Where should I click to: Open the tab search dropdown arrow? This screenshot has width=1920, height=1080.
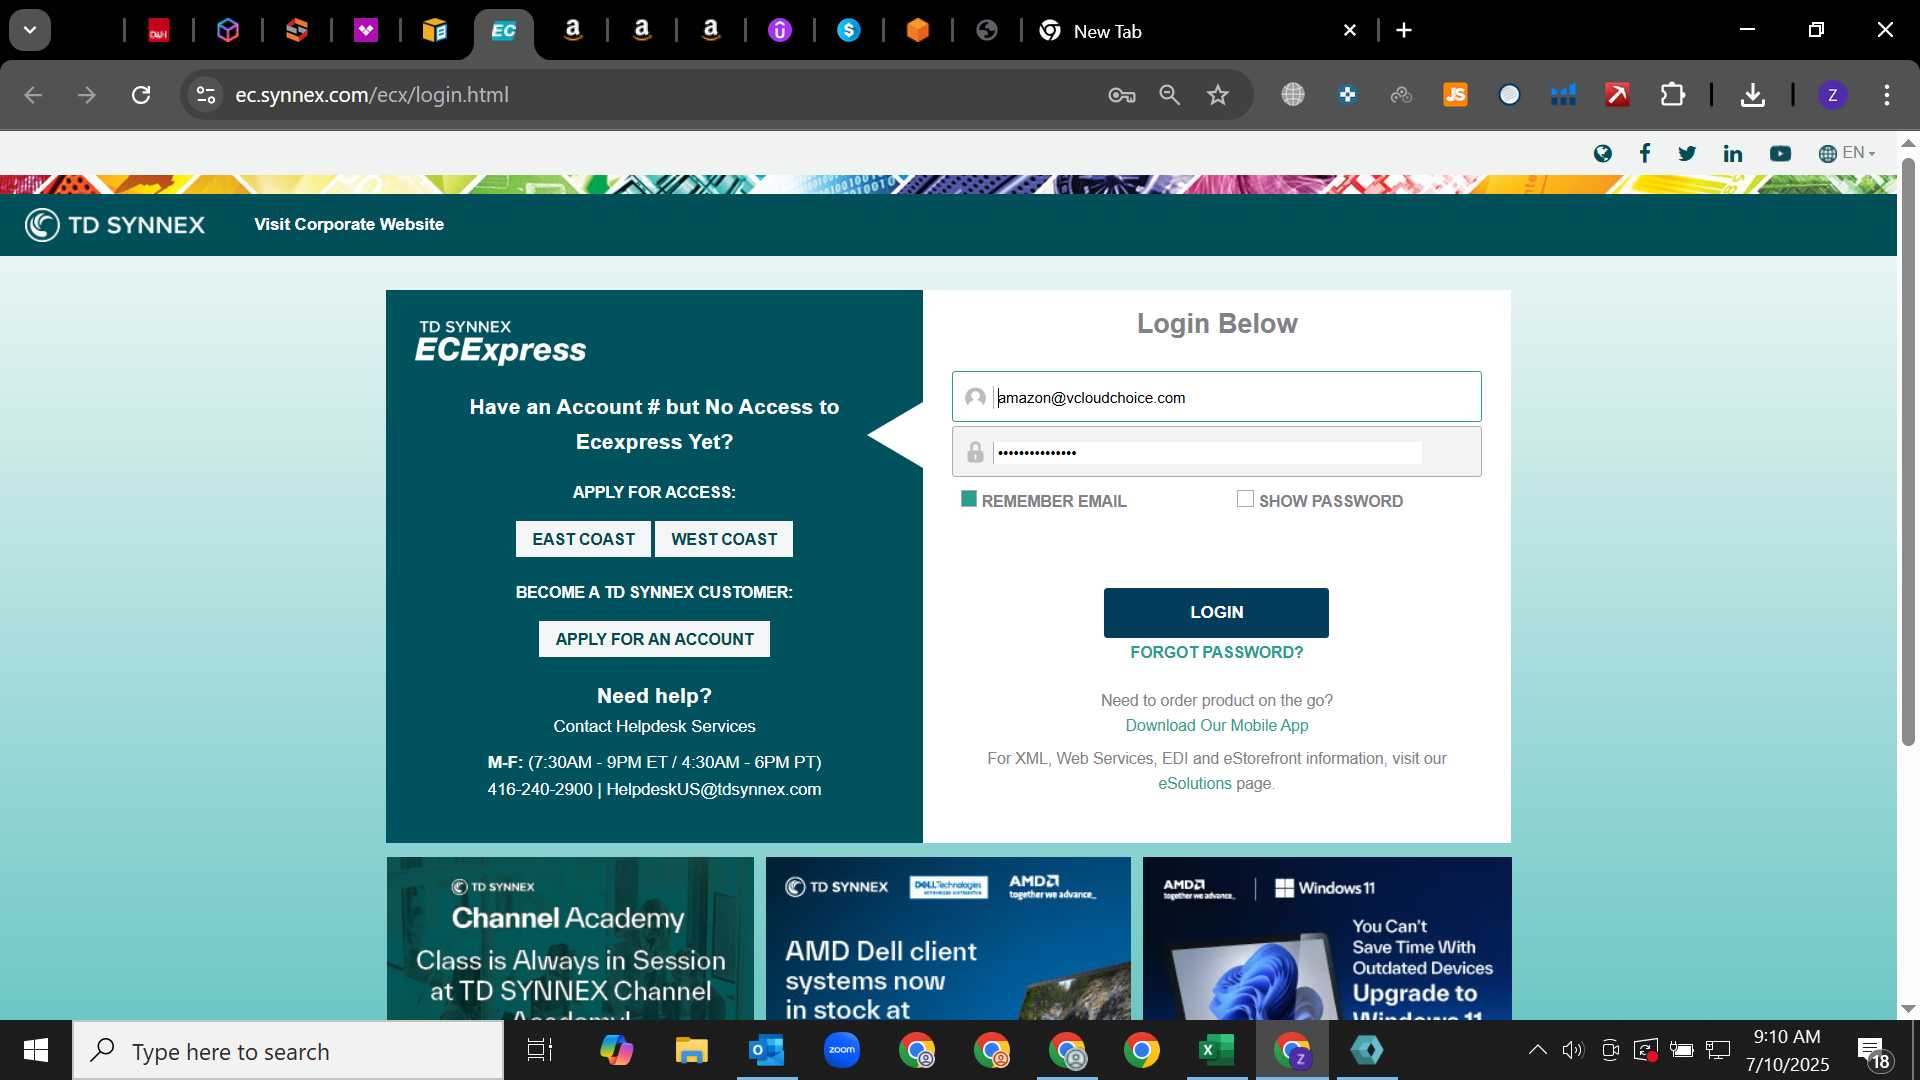coord(30,30)
